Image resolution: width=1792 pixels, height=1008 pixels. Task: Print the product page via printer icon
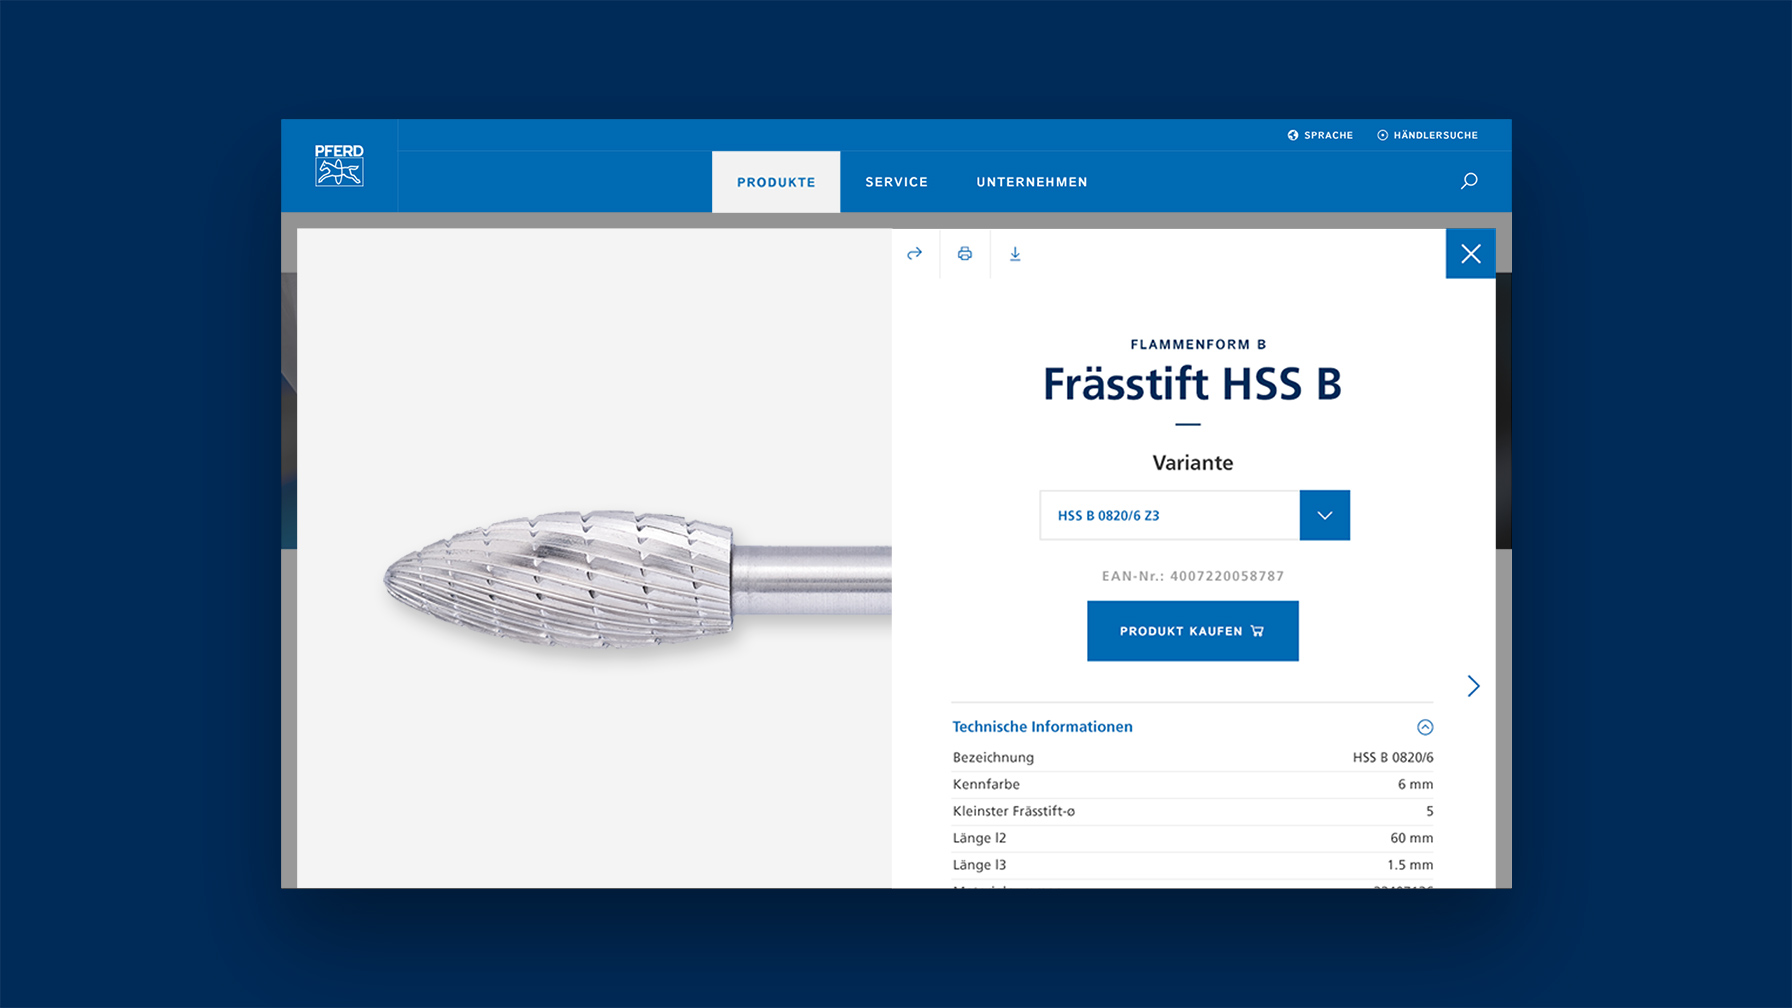965,254
